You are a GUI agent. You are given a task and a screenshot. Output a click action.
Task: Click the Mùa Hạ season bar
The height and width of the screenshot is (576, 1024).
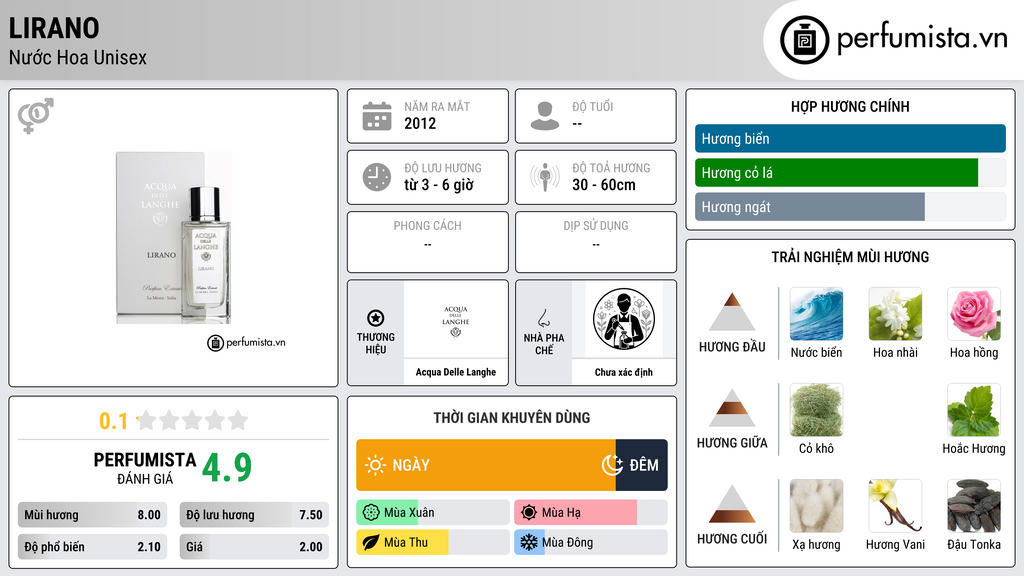(x=591, y=513)
